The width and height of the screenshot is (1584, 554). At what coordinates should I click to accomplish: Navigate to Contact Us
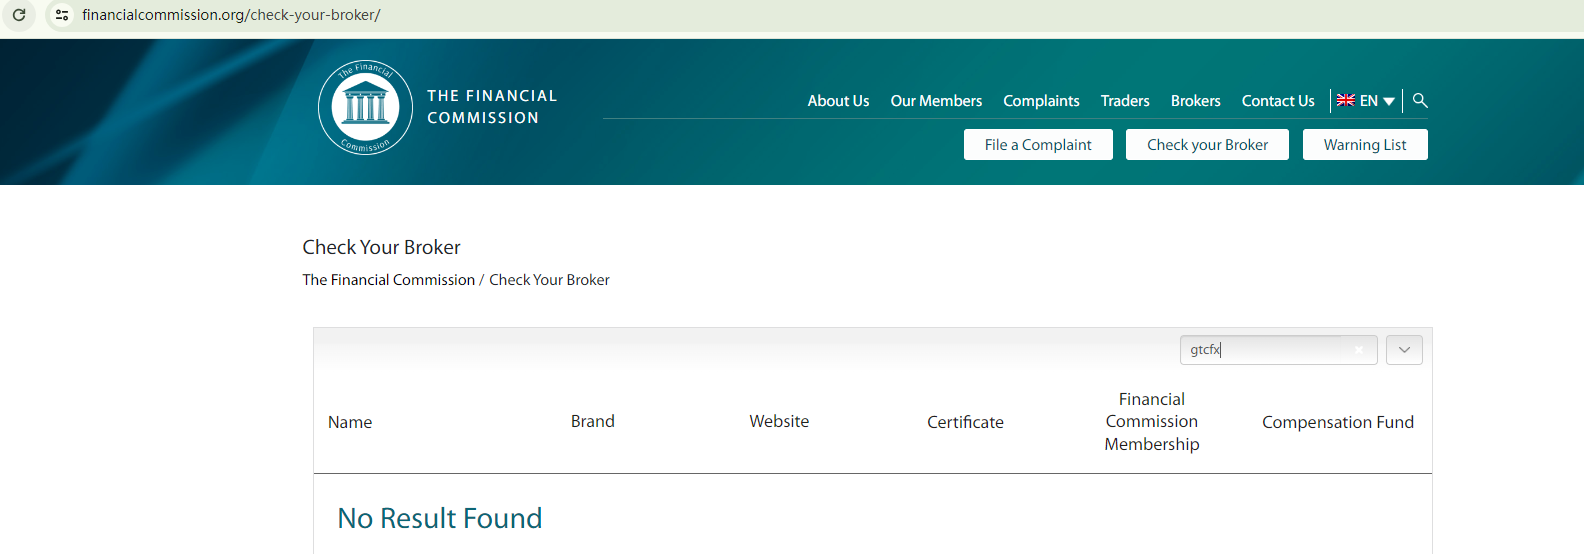pyautogui.click(x=1277, y=101)
